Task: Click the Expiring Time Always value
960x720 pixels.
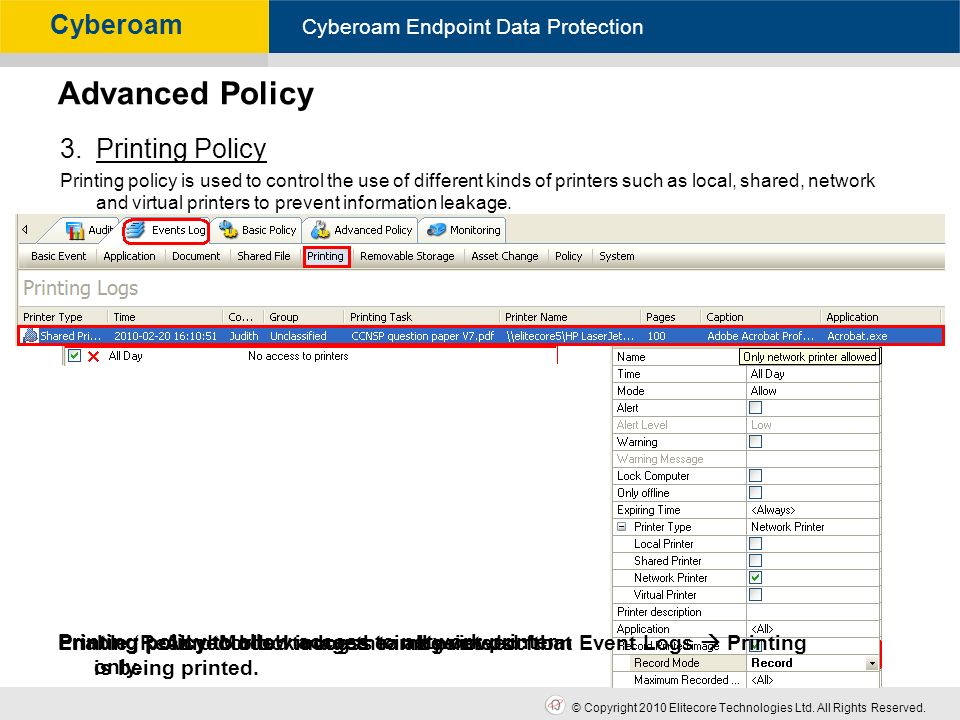Action: point(813,510)
